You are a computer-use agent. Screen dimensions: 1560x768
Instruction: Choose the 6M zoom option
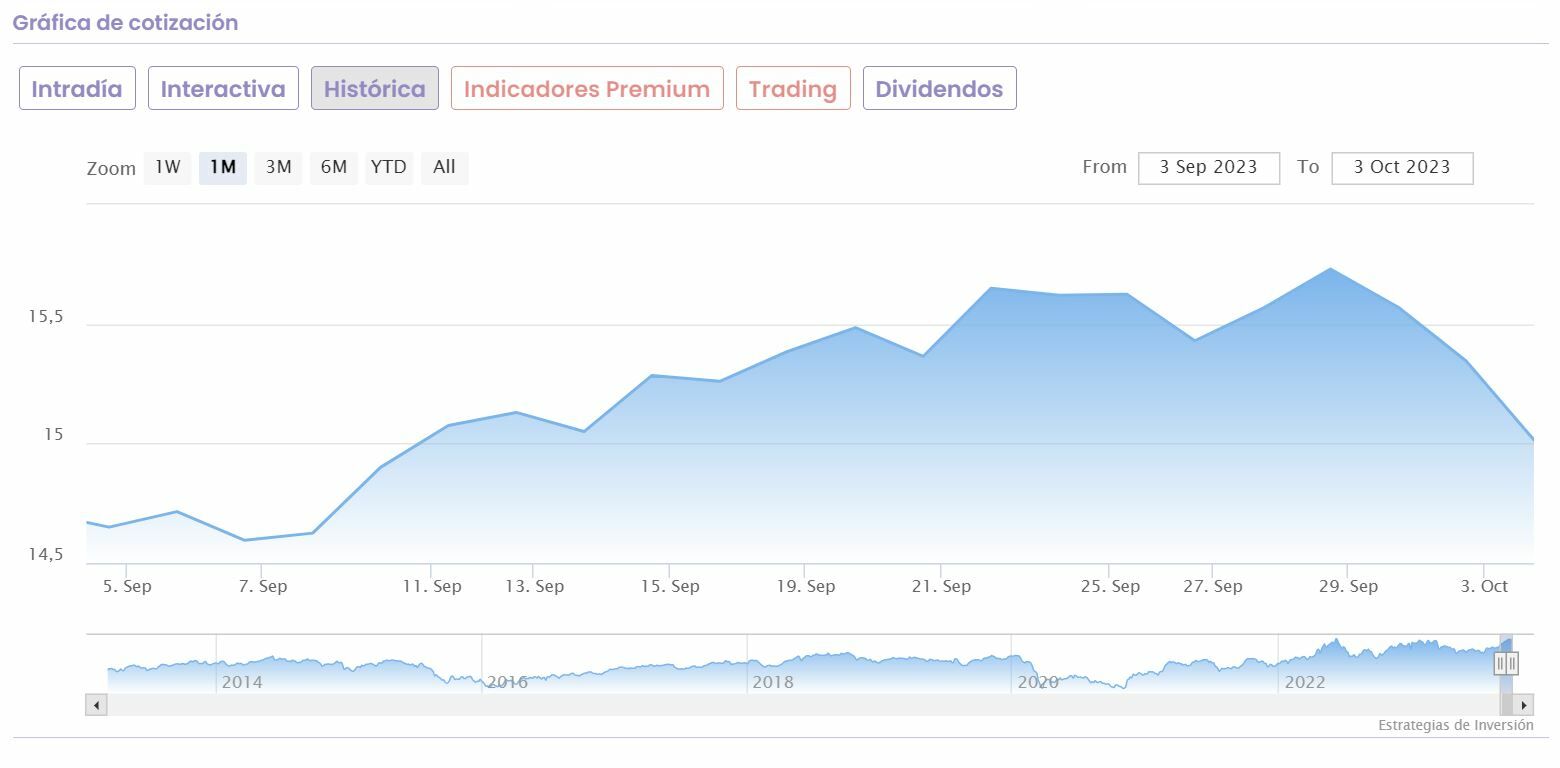click(x=333, y=167)
